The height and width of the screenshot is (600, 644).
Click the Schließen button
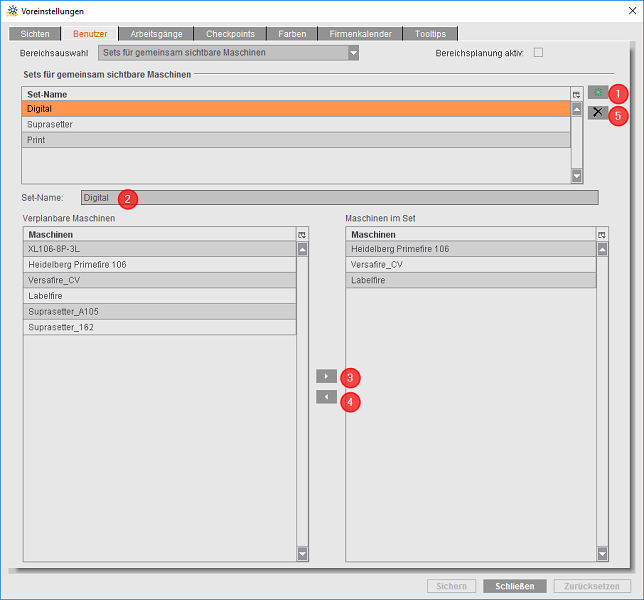click(x=515, y=586)
